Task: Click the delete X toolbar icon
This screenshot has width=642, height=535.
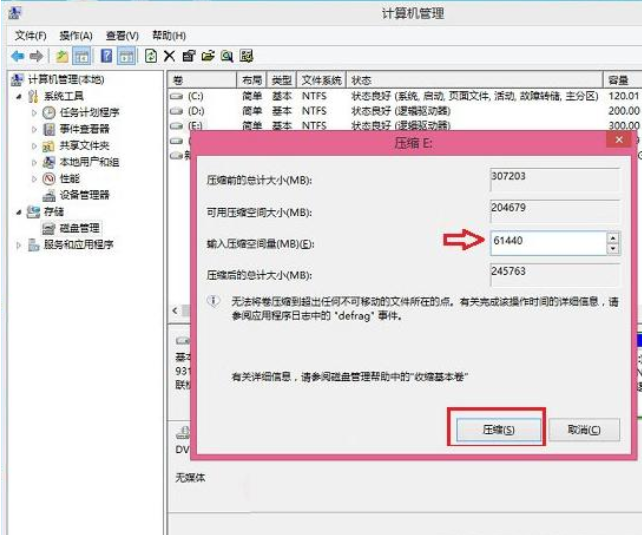Action: coord(169,57)
